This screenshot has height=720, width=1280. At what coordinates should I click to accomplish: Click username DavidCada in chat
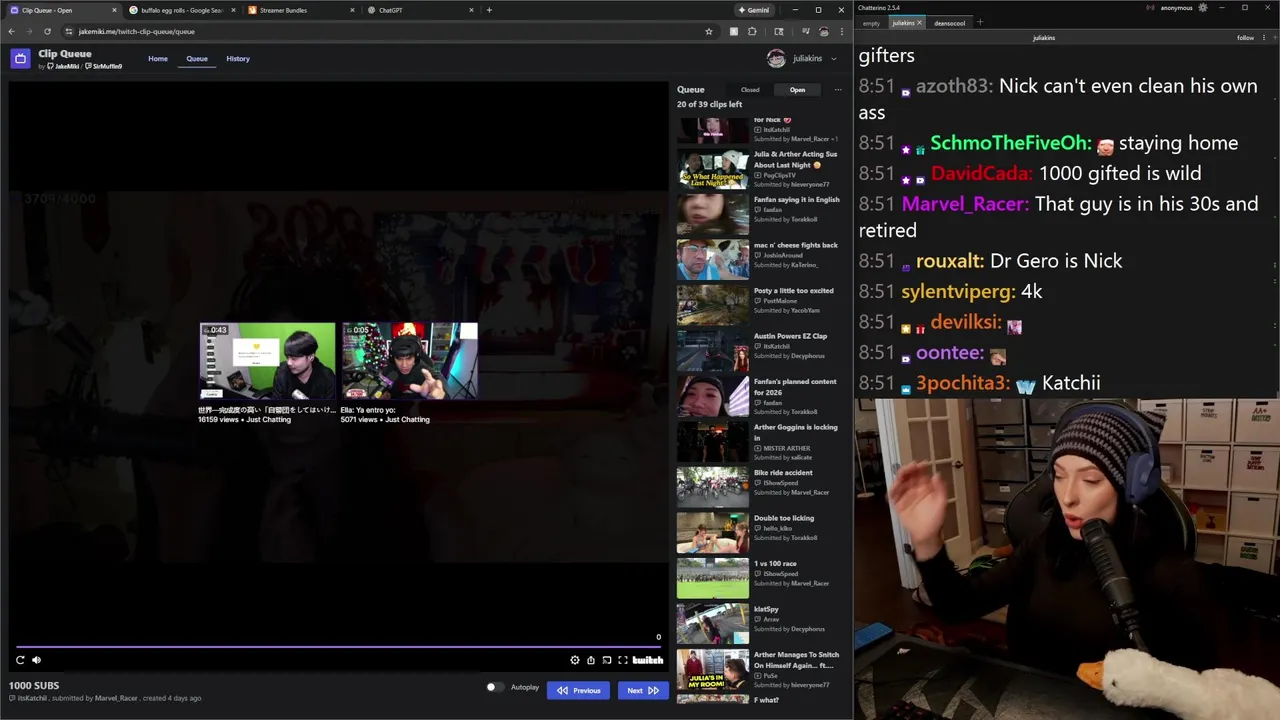(982, 173)
